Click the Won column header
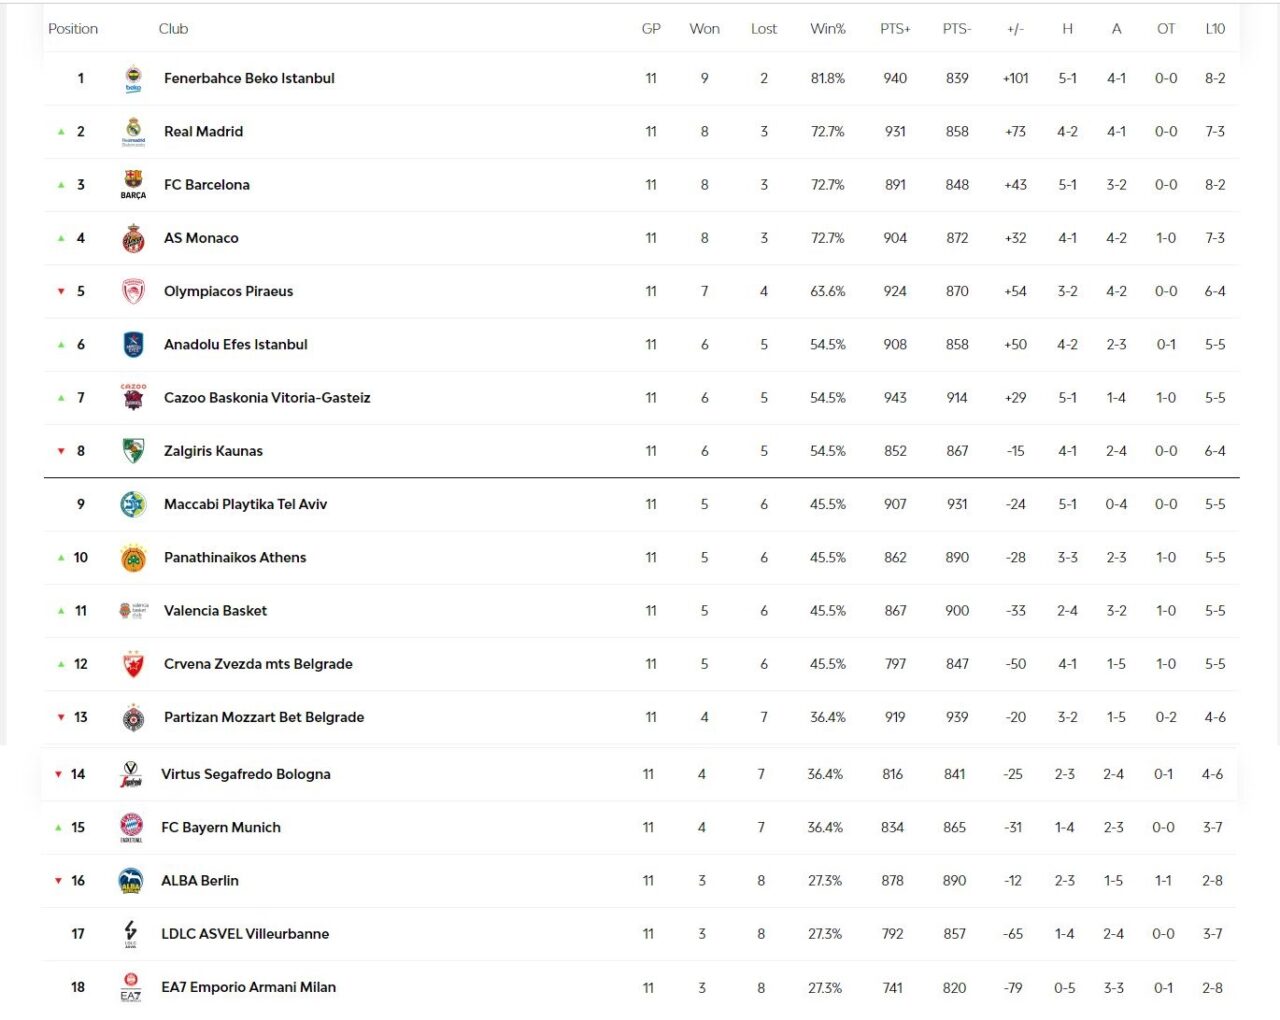 click(x=704, y=29)
